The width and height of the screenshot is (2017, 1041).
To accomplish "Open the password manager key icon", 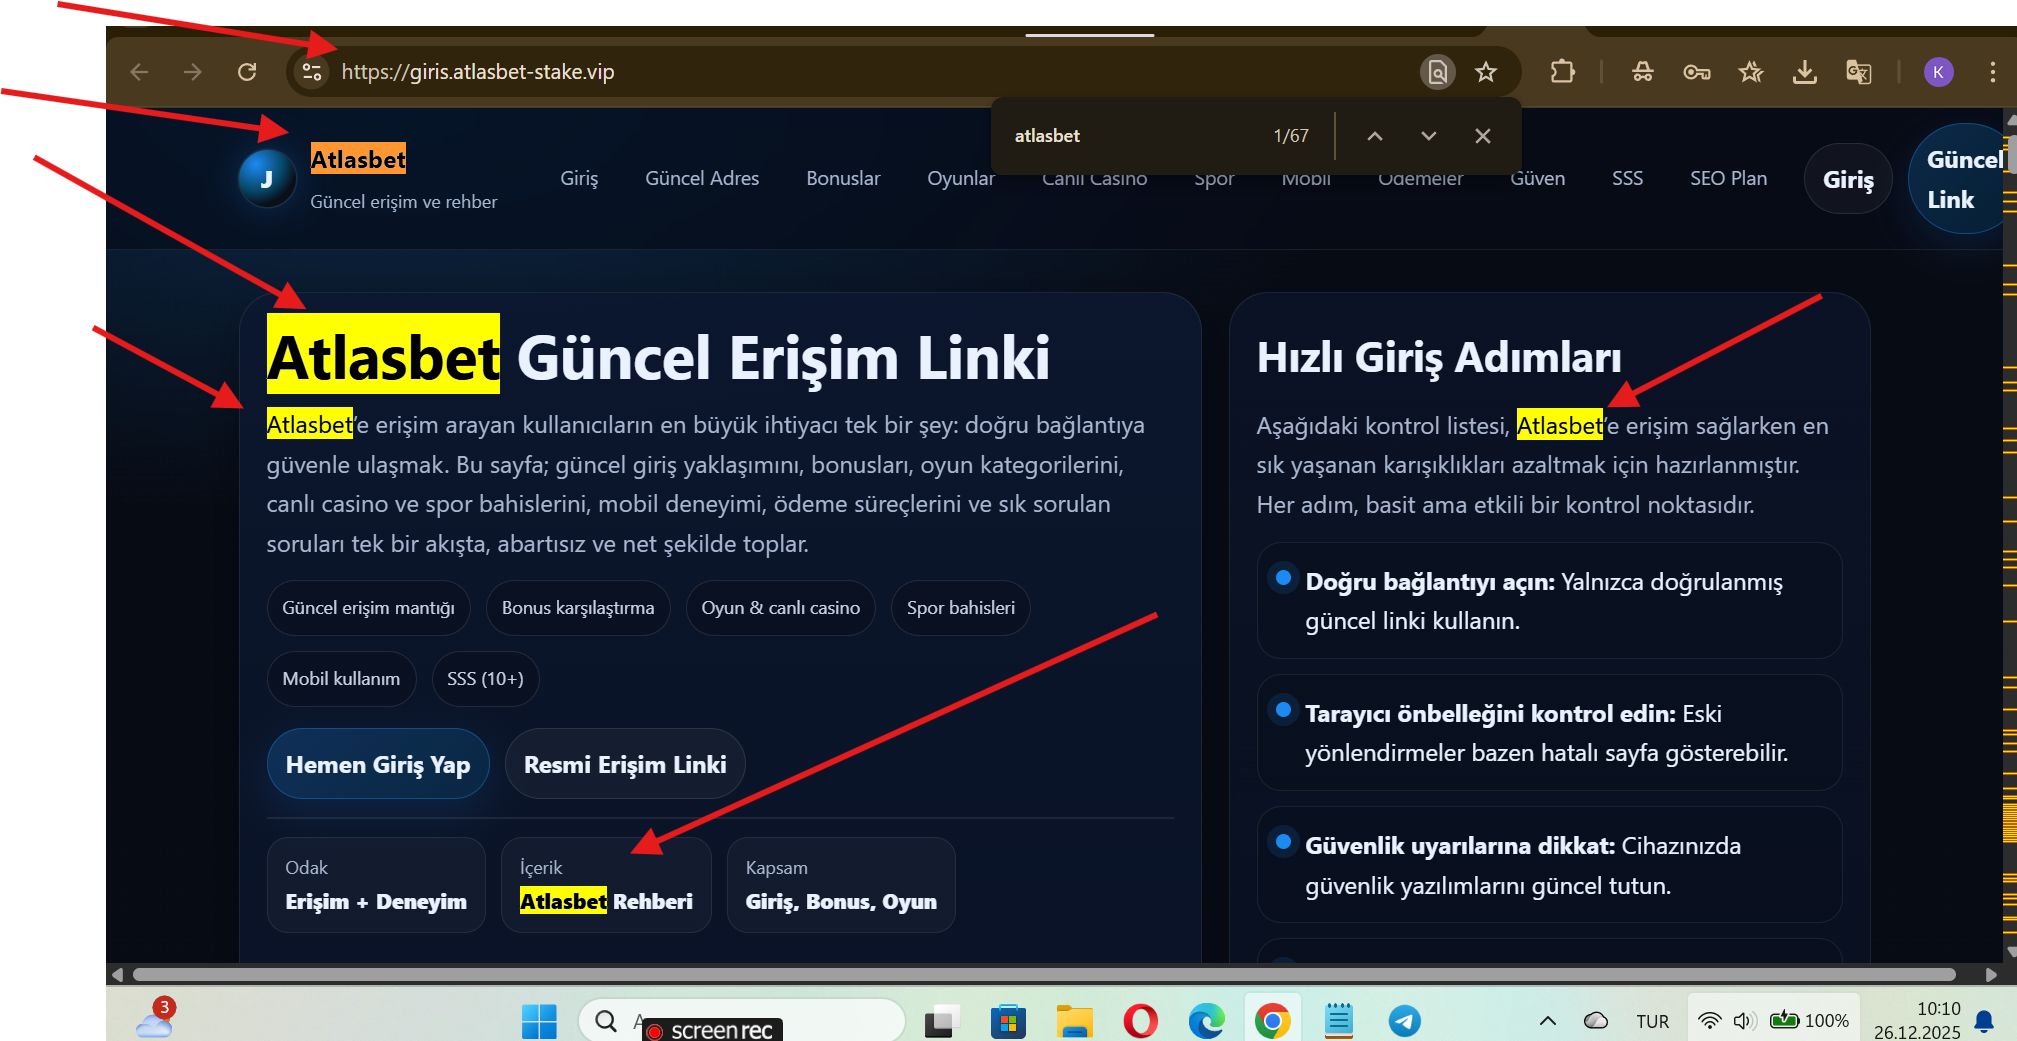I will pos(1697,72).
